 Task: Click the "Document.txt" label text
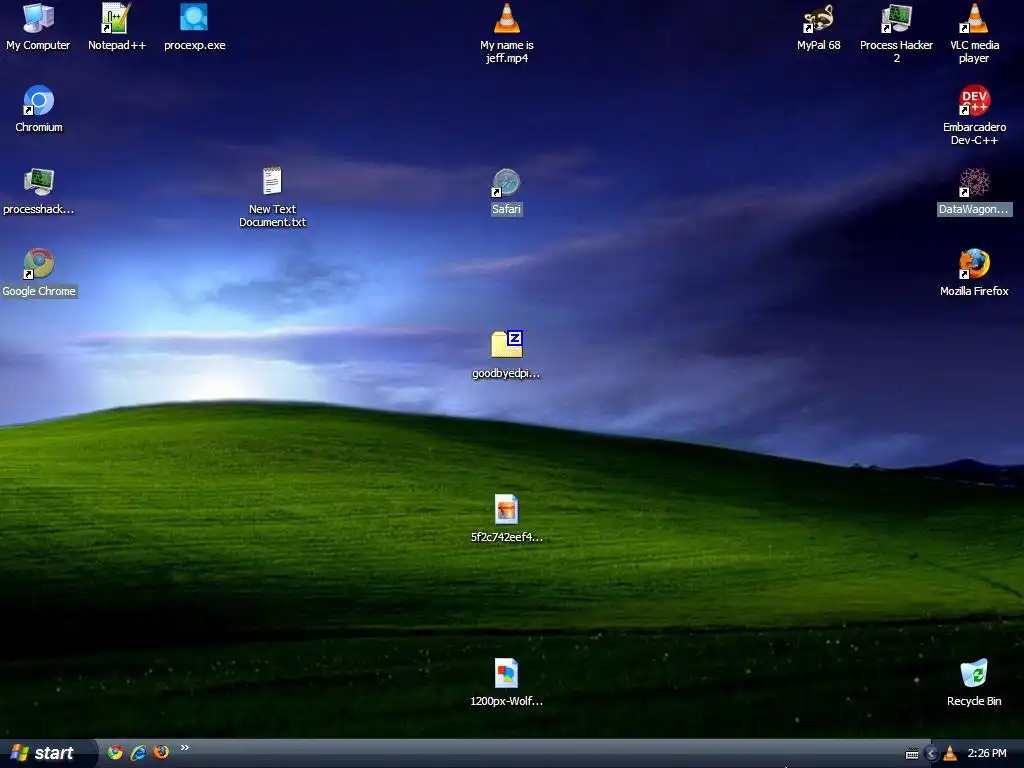point(272,222)
